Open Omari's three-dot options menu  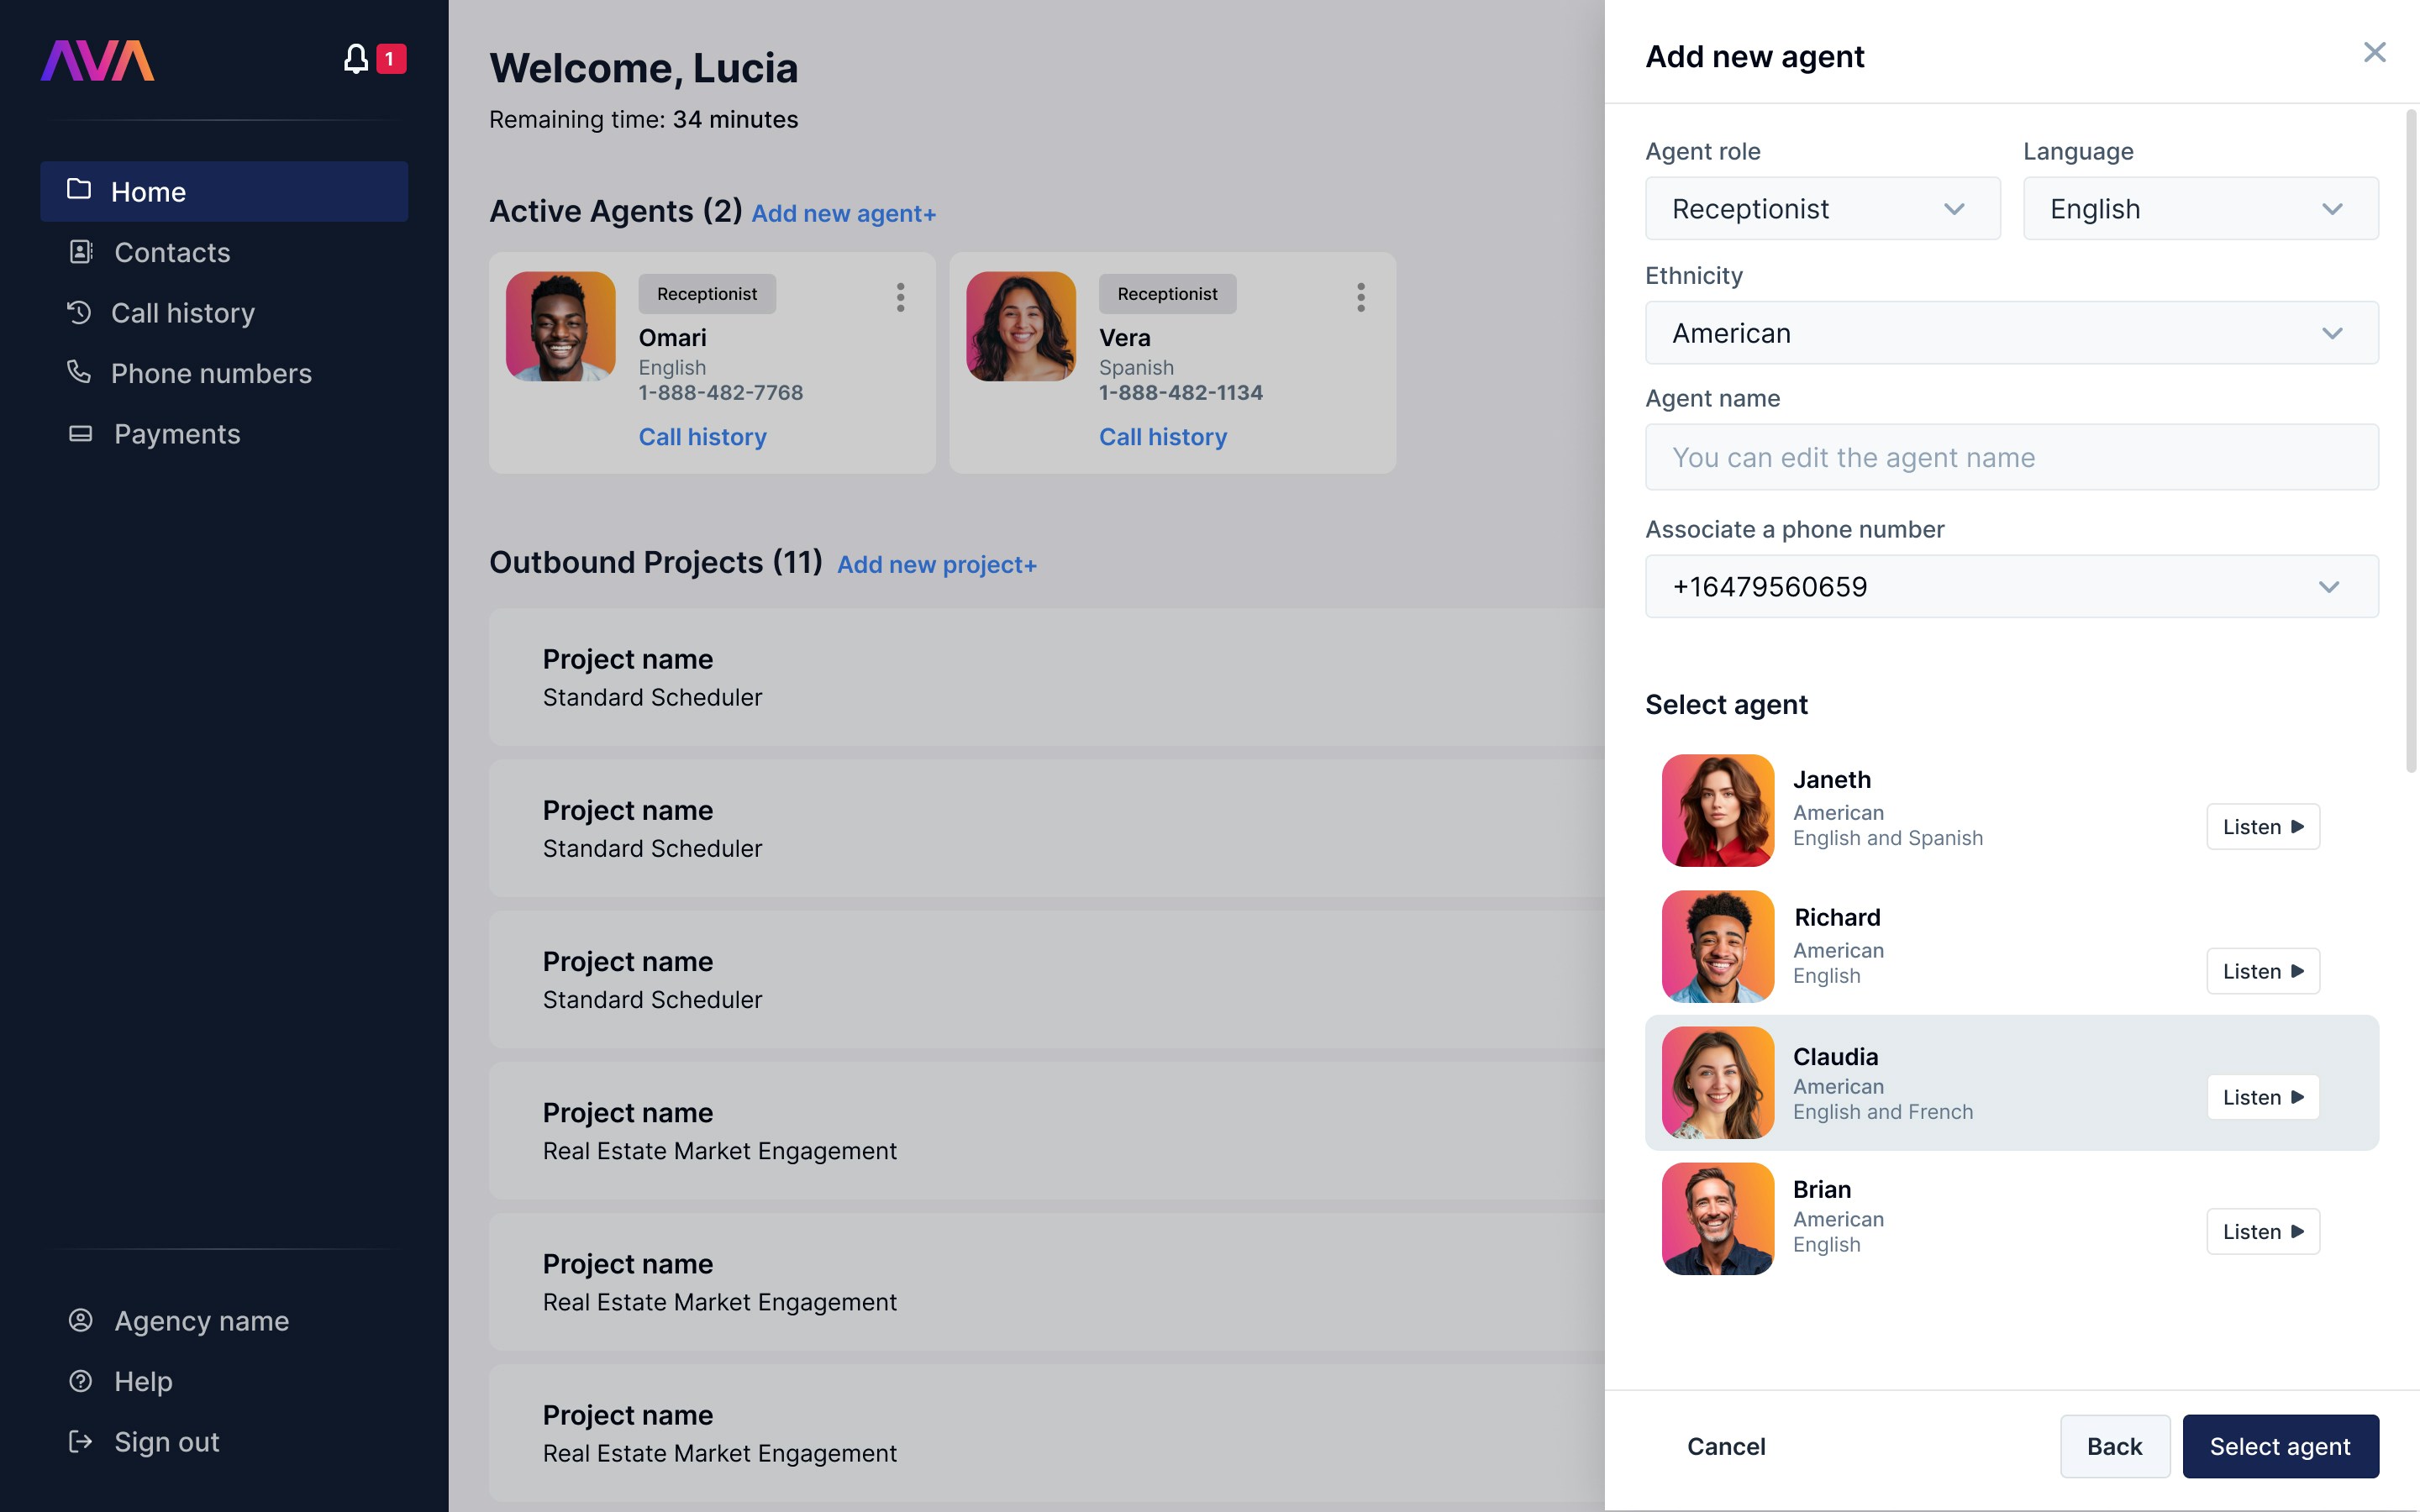901,297
